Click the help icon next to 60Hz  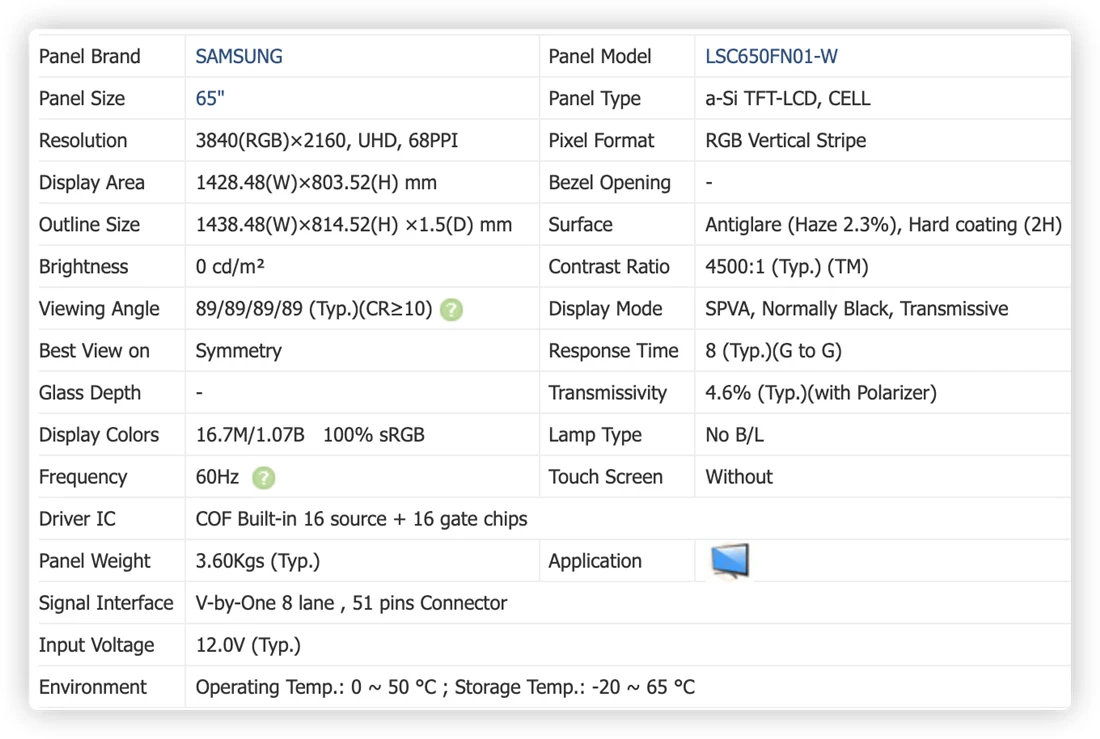click(264, 478)
